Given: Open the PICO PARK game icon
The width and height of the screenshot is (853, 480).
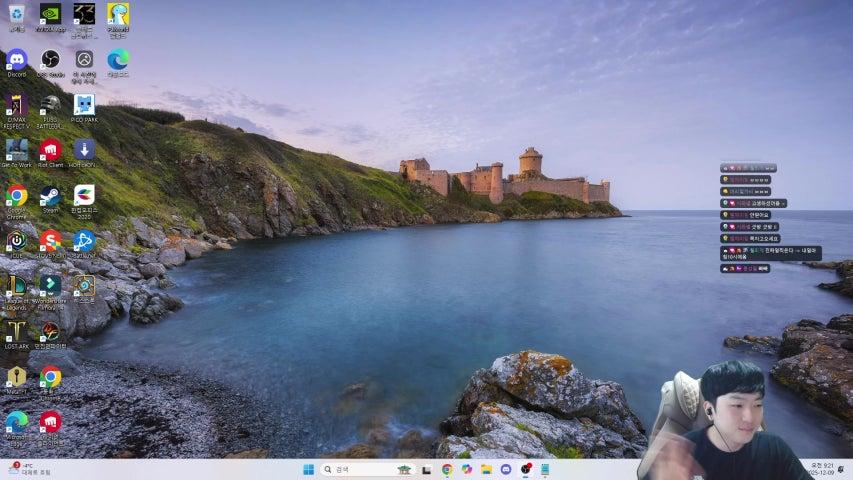Looking at the screenshot, I should (x=84, y=106).
